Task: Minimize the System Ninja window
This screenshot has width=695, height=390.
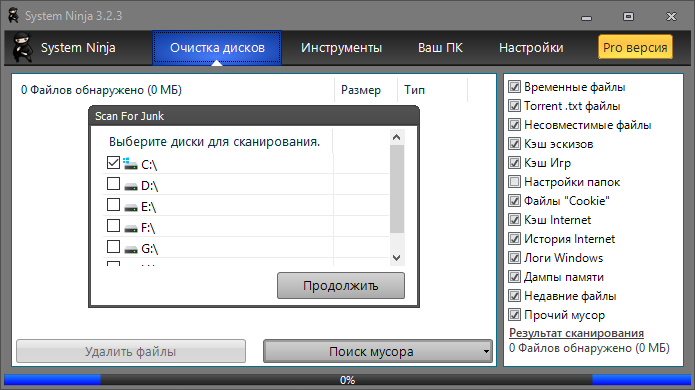Action: pyautogui.click(x=586, y=17)
